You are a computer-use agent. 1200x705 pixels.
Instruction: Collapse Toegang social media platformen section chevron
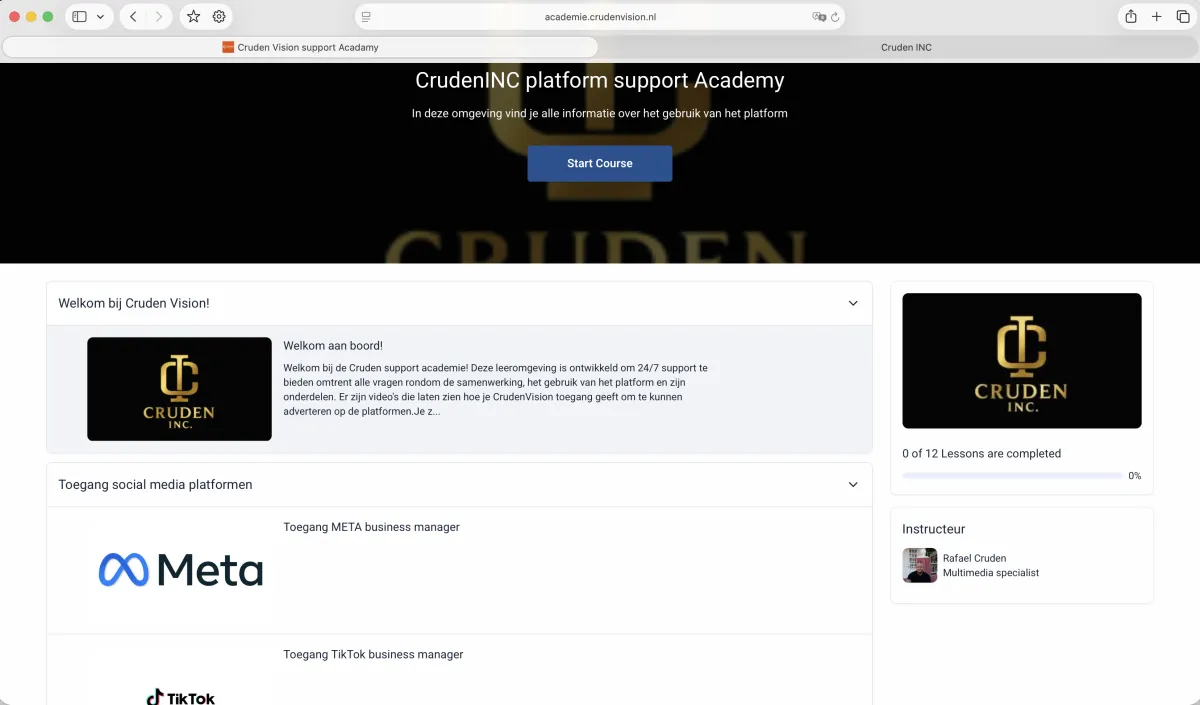[853, 484]
